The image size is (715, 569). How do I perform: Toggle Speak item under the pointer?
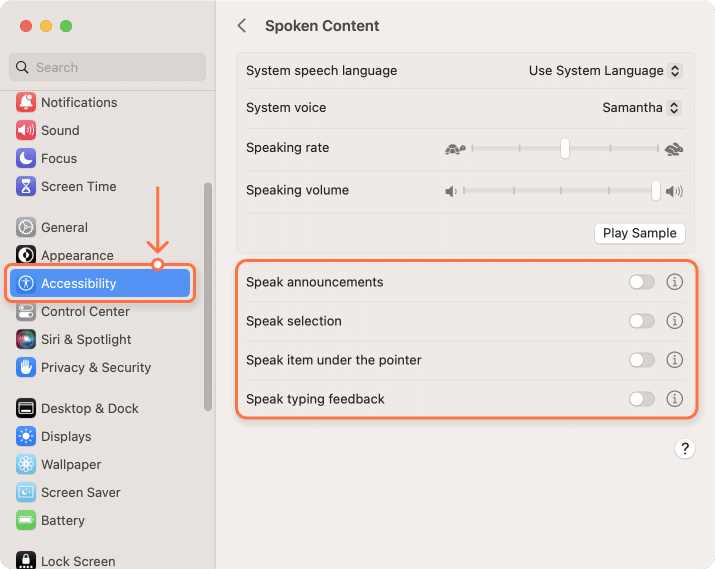pos(642,360)
